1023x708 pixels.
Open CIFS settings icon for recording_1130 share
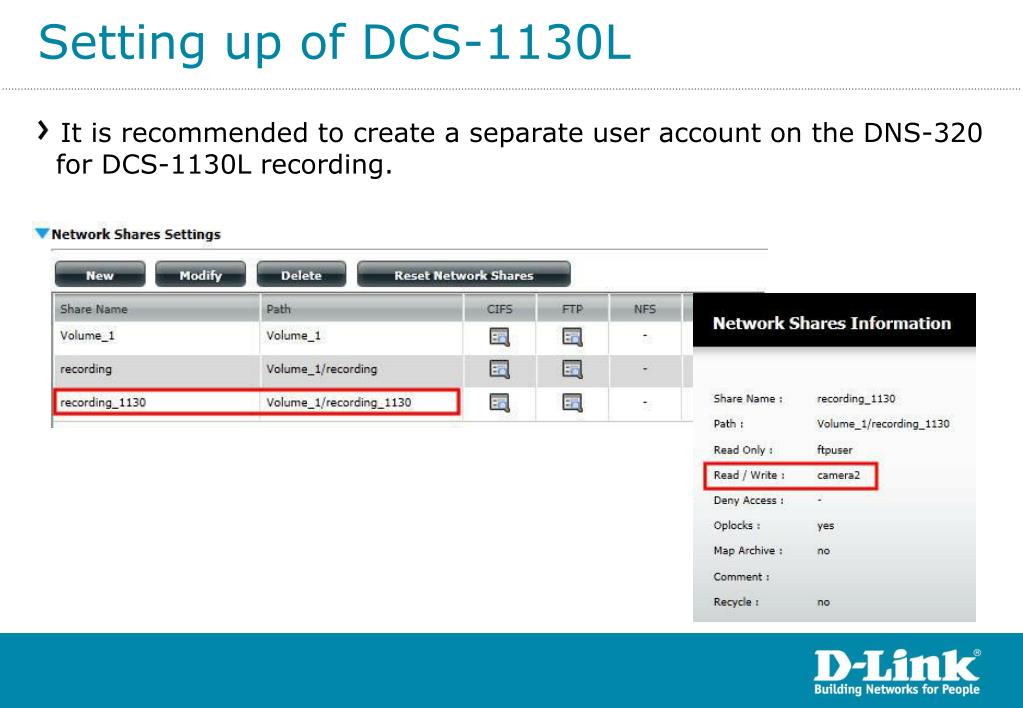pyautogui.click(x=499, y=403)
